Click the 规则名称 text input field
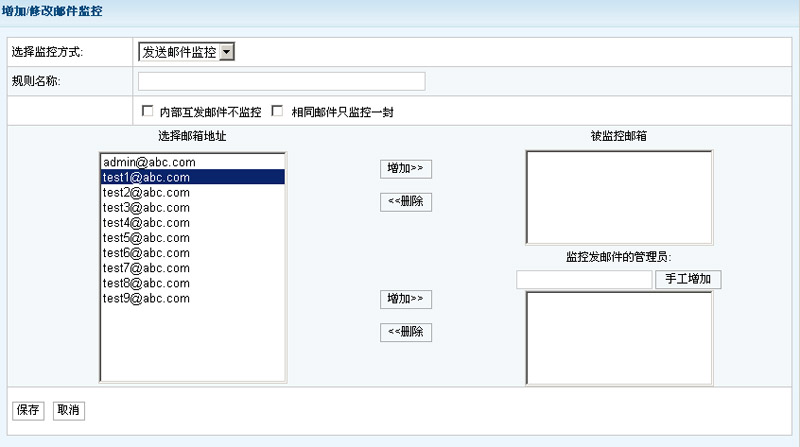 pos(281,82)
